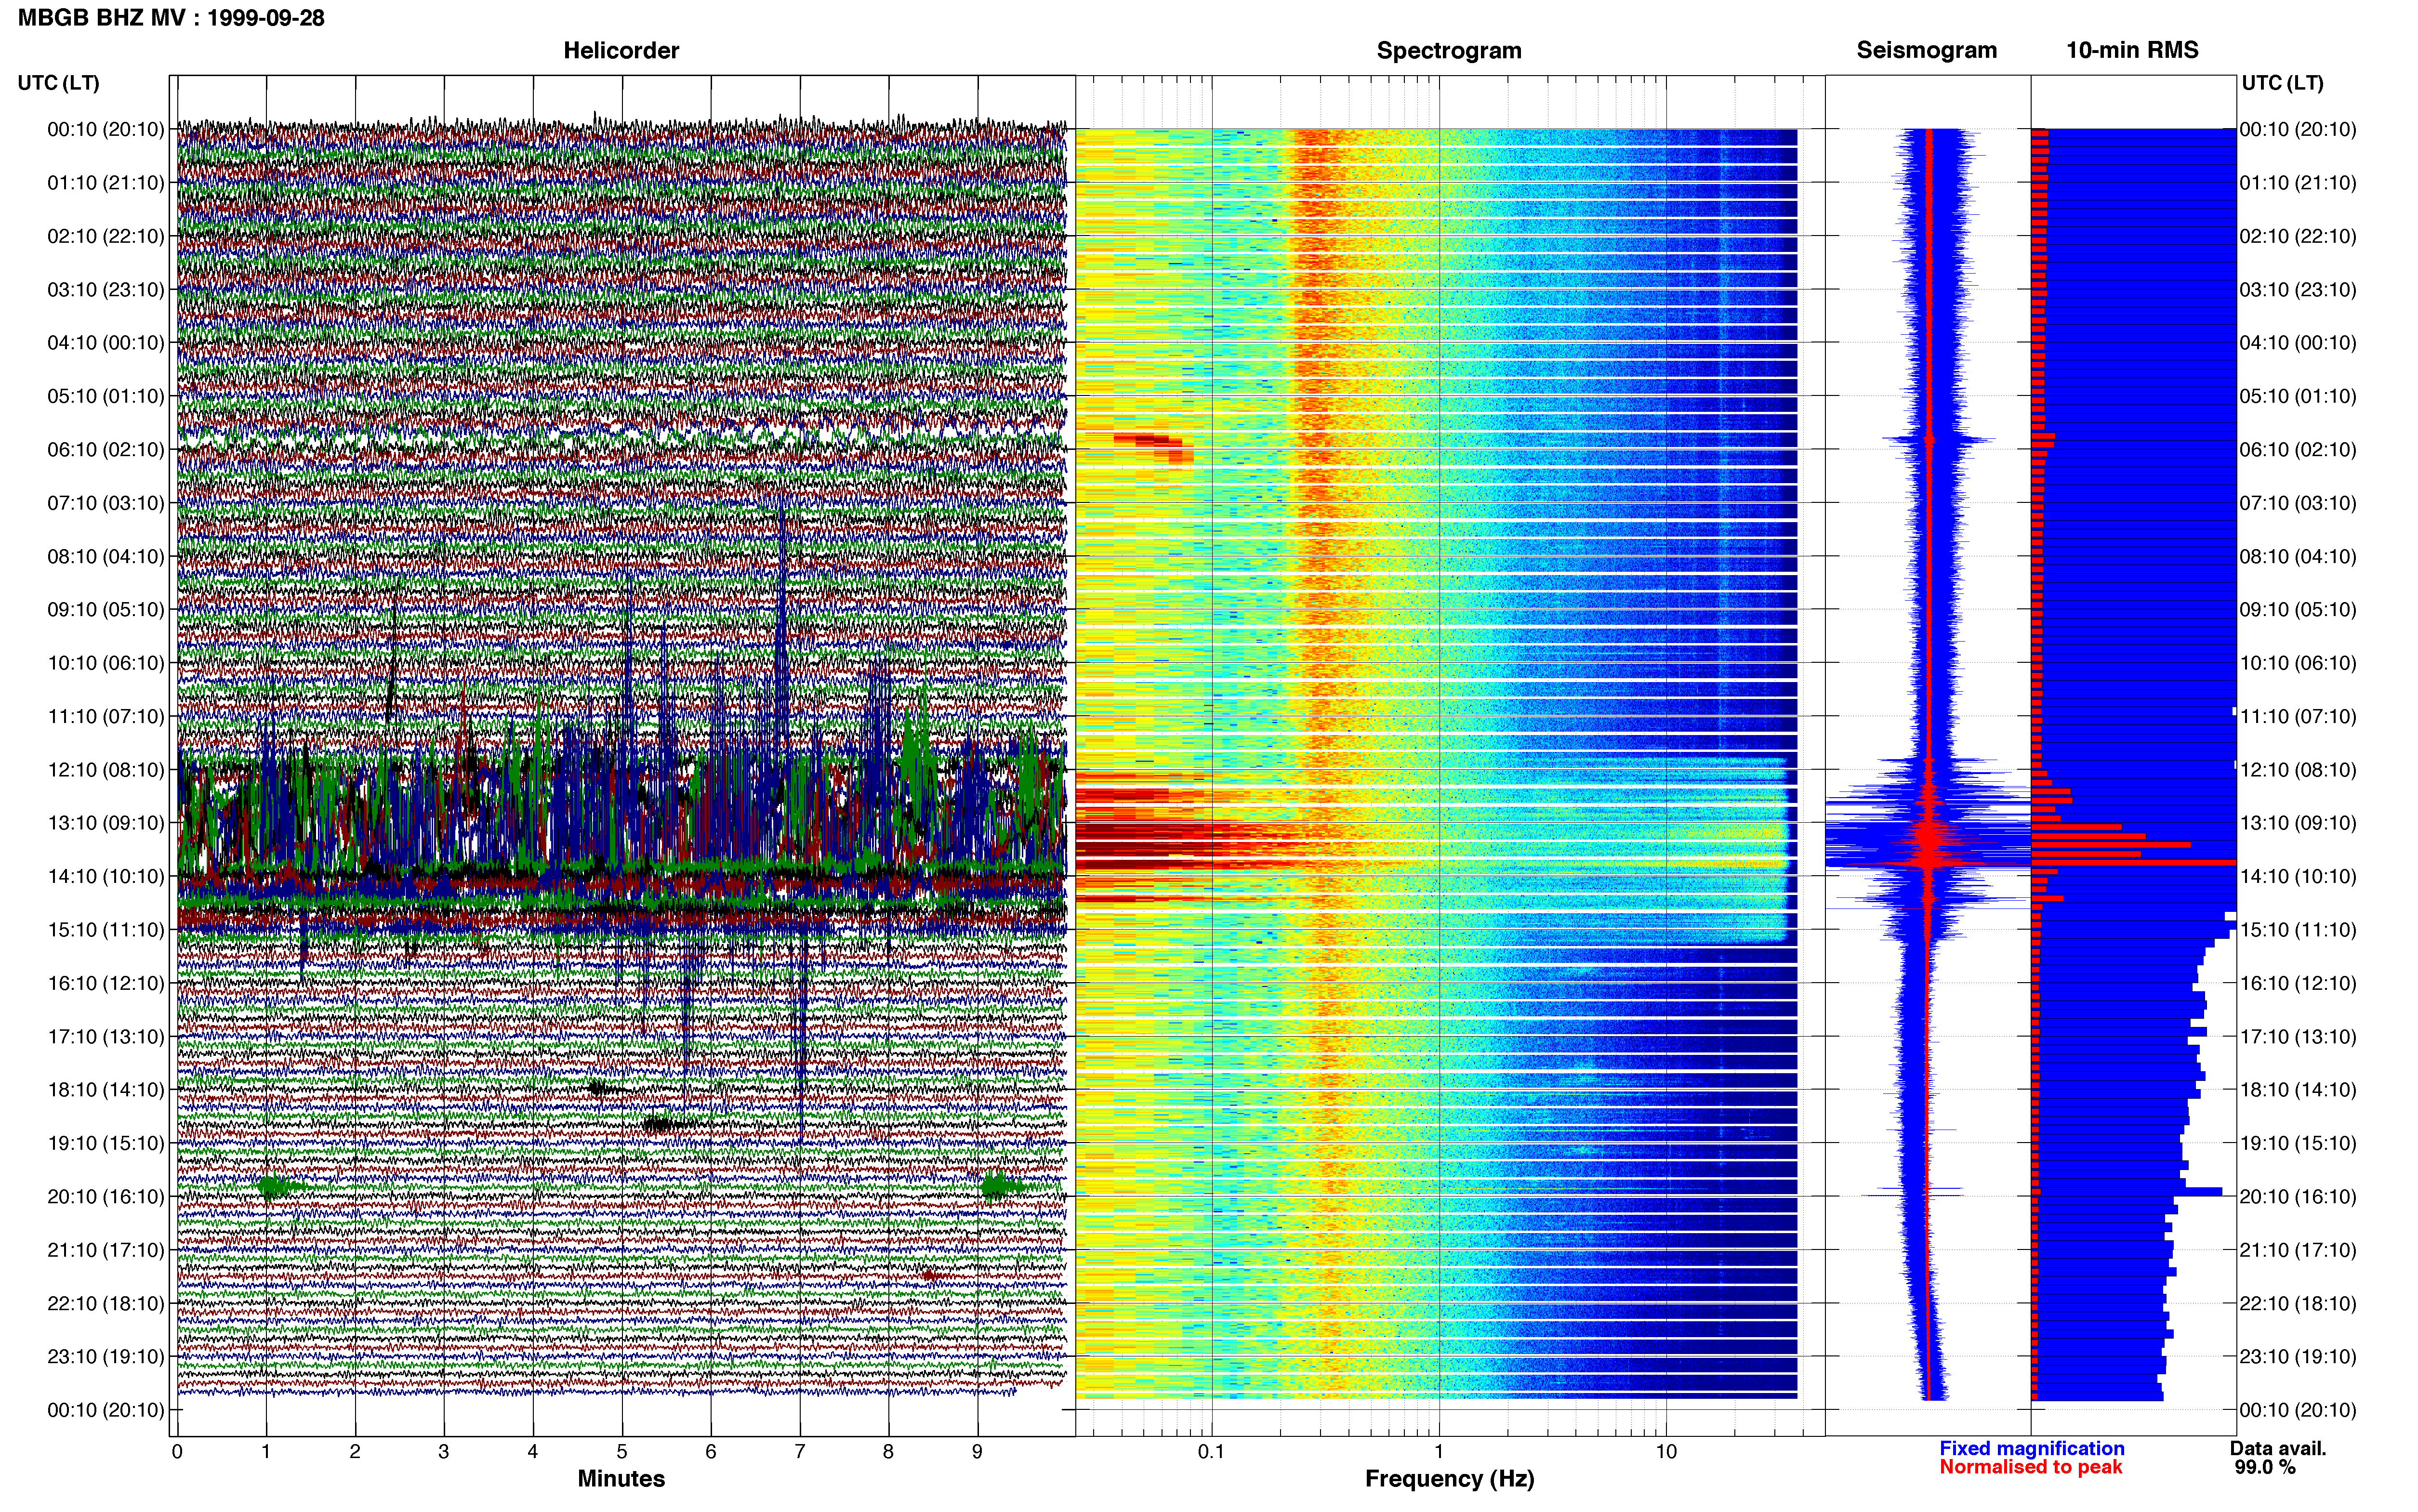
Task: Click the "Seismogram" panel heading
Action: pos(1926,51)
